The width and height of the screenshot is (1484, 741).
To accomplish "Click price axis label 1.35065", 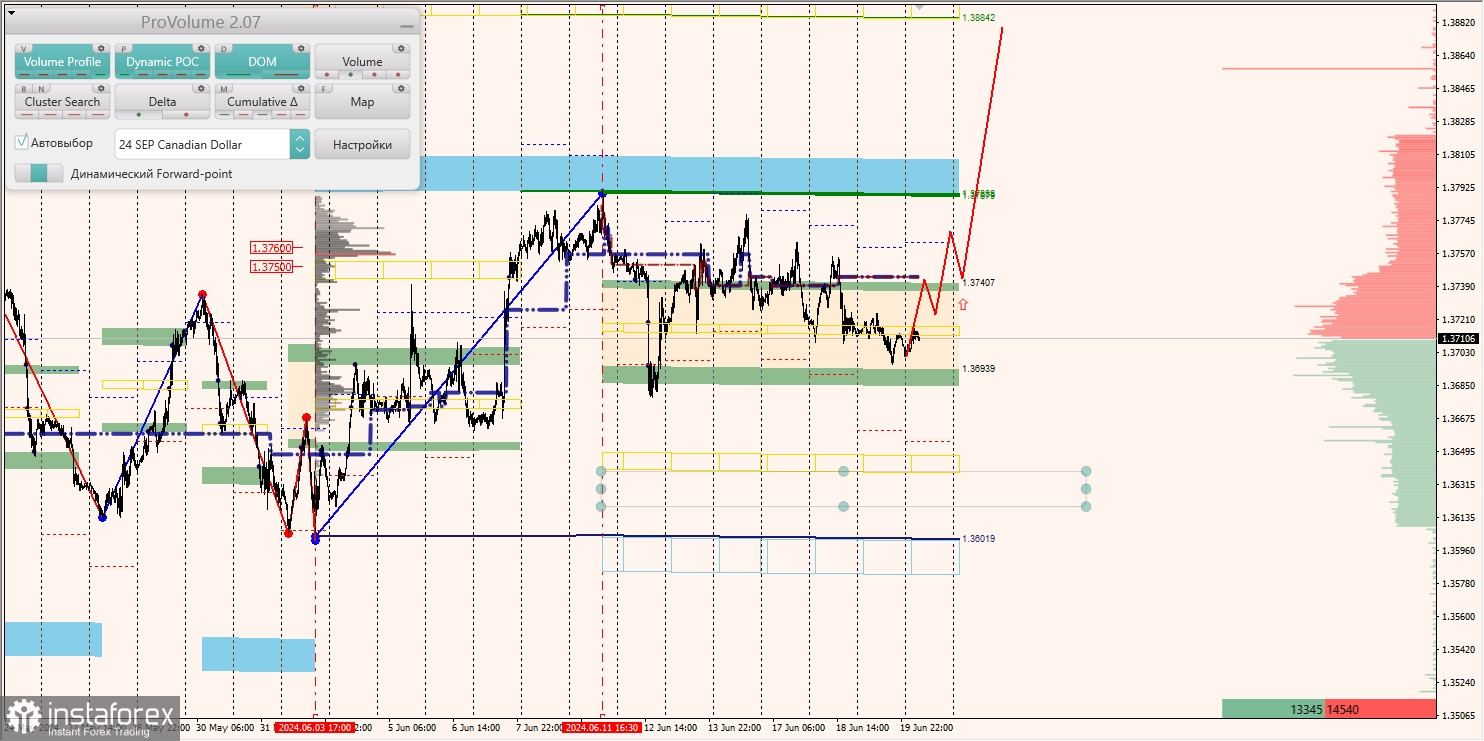I will pos(1460,716).
